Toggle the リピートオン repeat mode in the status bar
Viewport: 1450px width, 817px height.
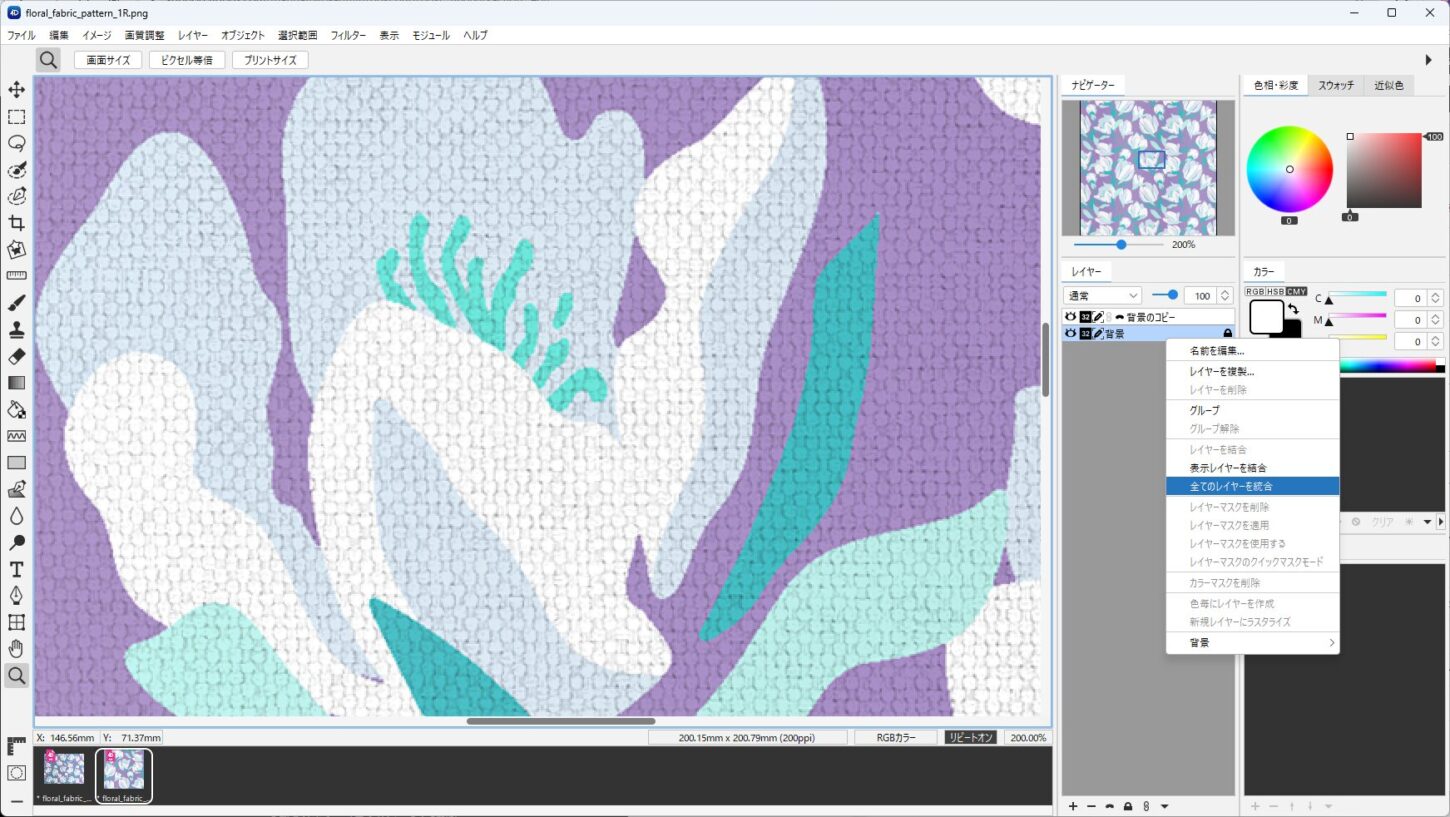point(970,737)
